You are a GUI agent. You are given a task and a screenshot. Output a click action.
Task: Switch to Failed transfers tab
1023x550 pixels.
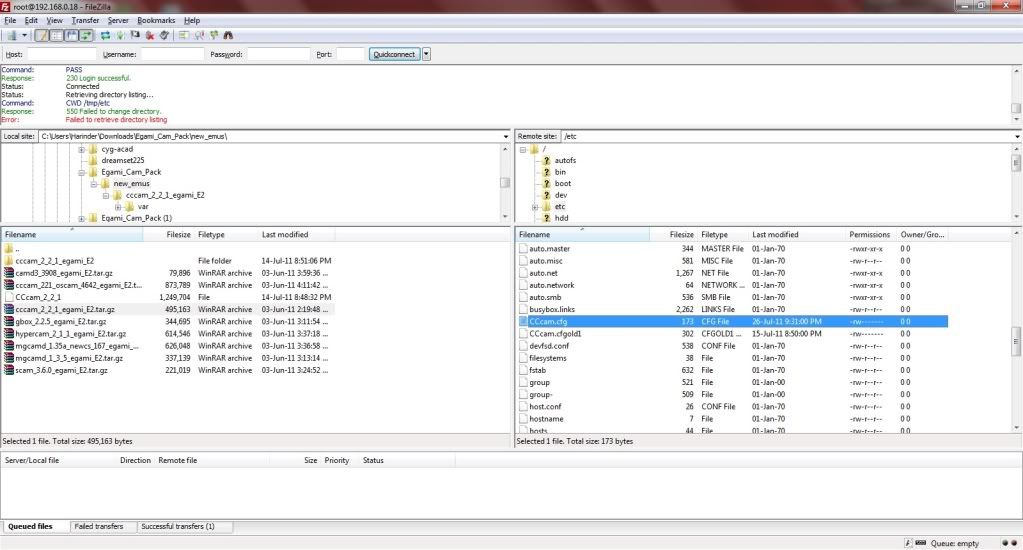[99, 526]
